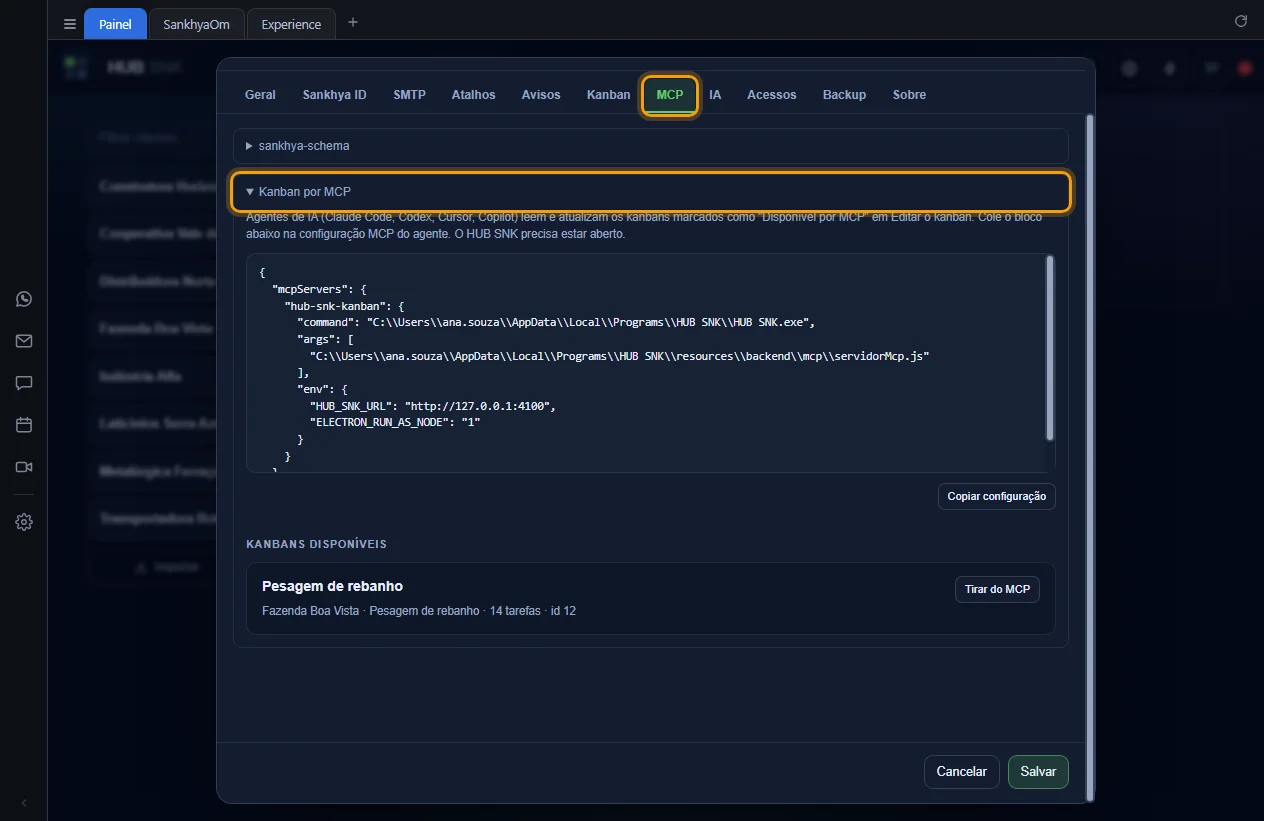Open the calendar sidebar icon
Image resolution: width=1264 pixels, height=821 pixels.
[24, 425]
